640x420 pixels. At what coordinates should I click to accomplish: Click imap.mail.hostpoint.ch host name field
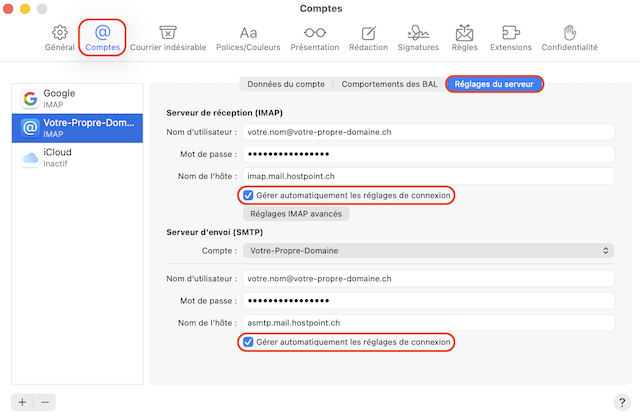click(x=429, y=176)
